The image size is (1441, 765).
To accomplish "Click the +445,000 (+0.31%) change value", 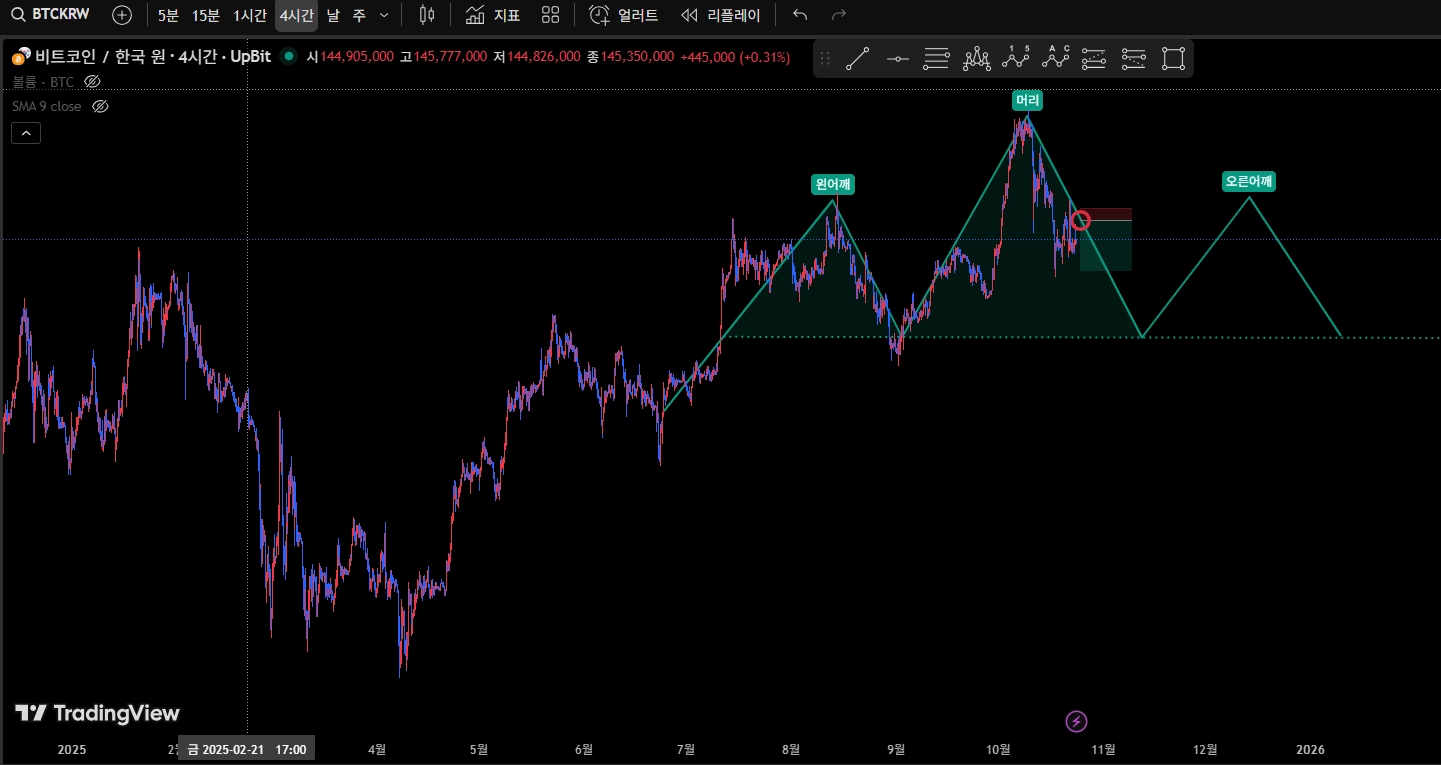I will click(x=735, y=57).
